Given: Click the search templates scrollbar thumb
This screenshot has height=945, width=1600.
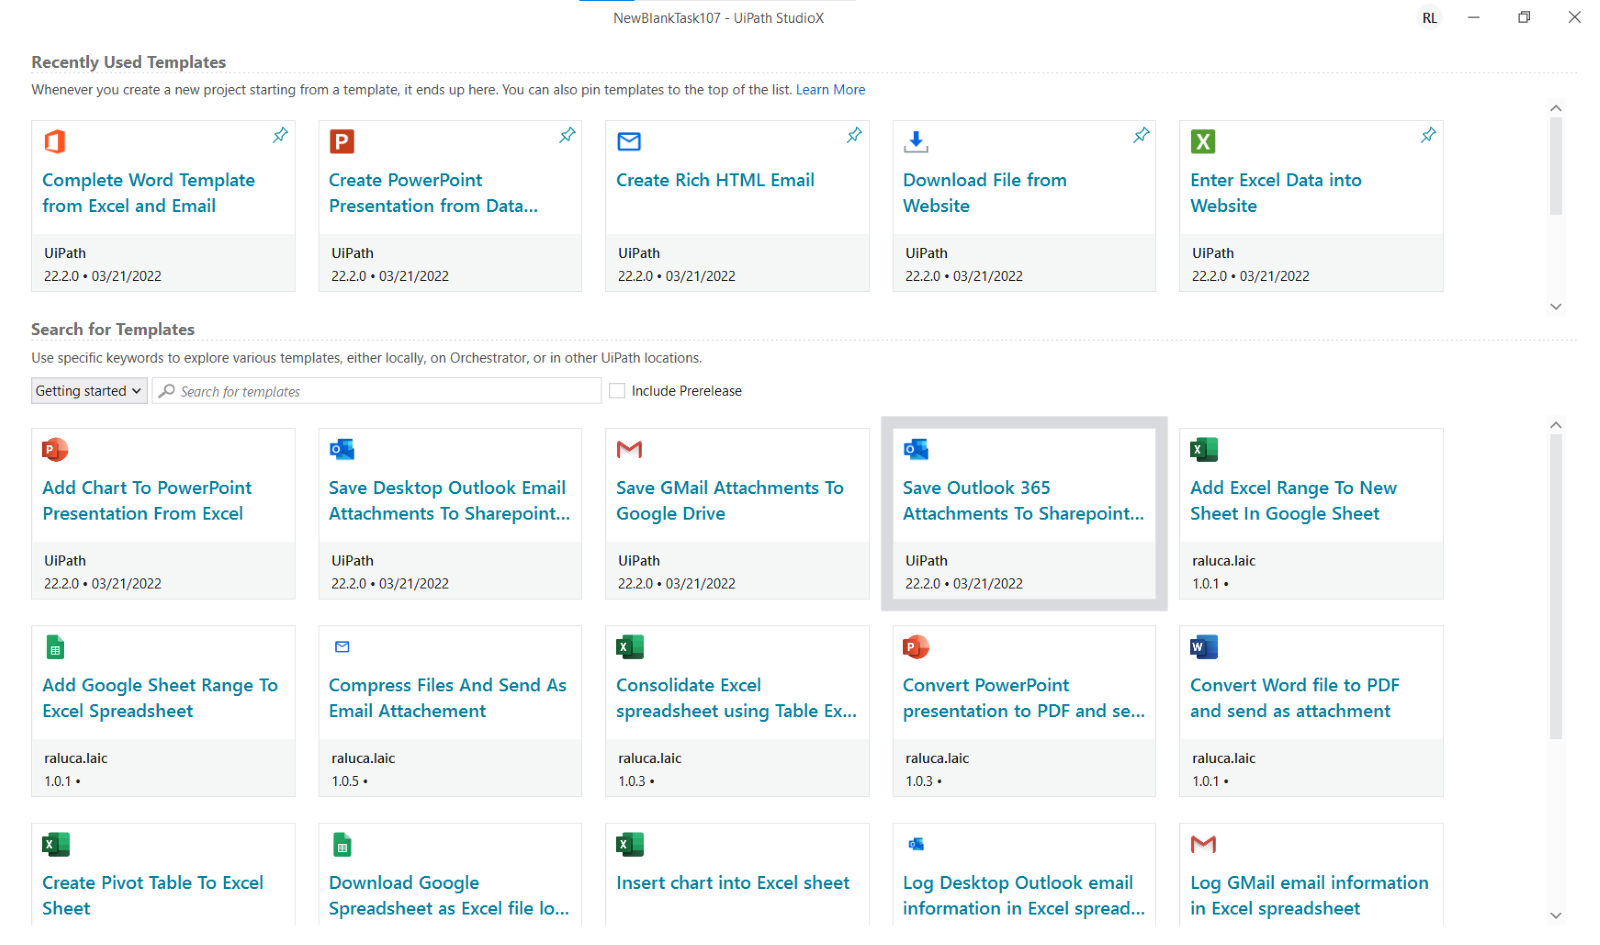Looking at the screenshot, I should 1555,587.
